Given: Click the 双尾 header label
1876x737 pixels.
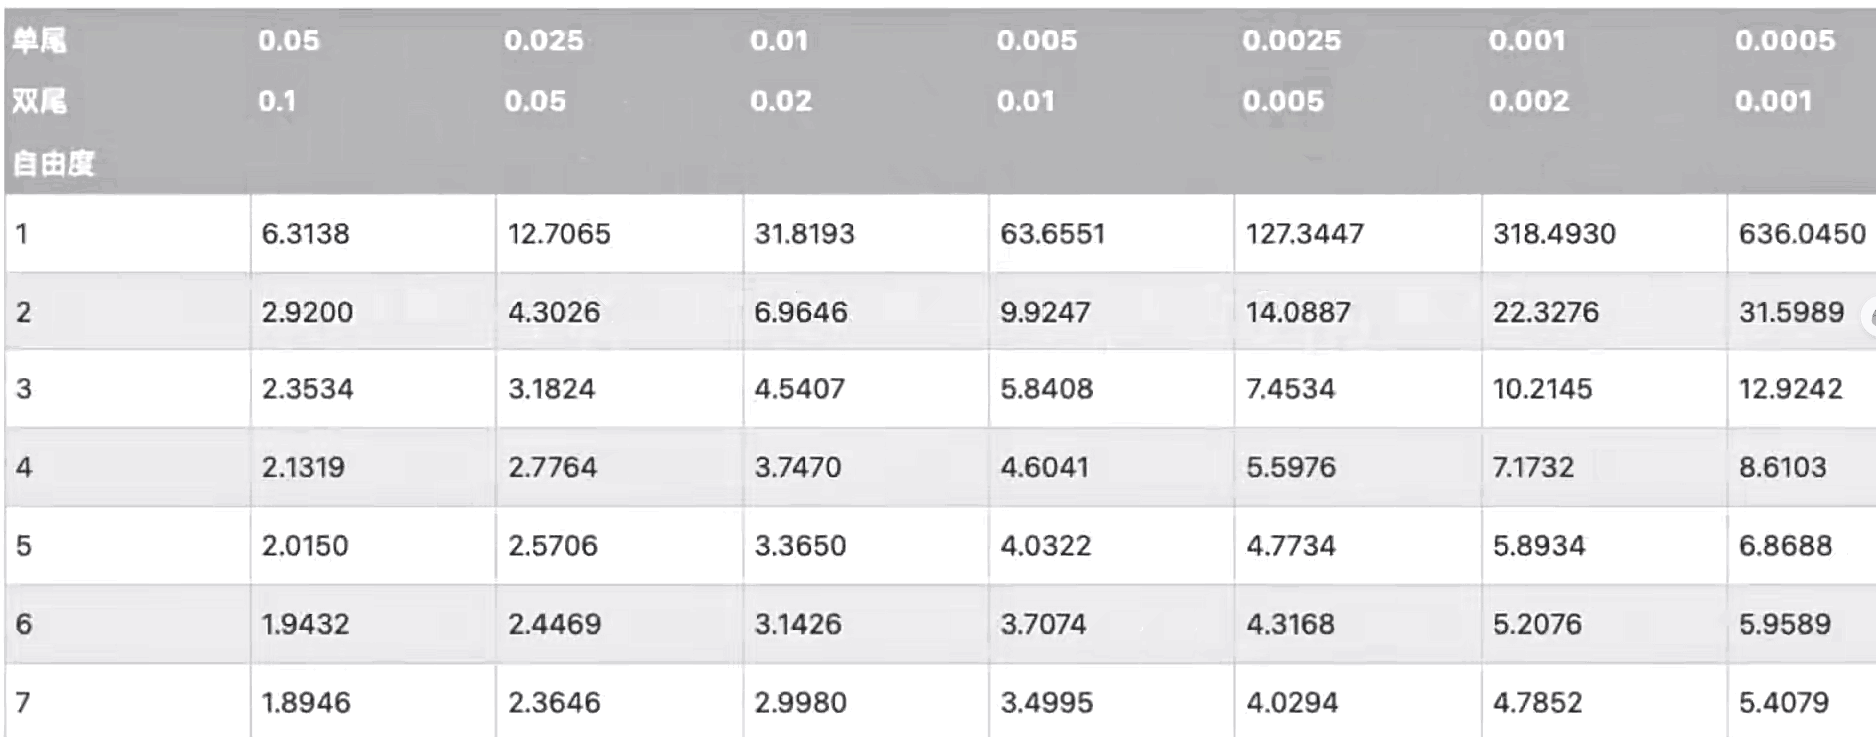Looking at the screenshot, I should [39, 101].
